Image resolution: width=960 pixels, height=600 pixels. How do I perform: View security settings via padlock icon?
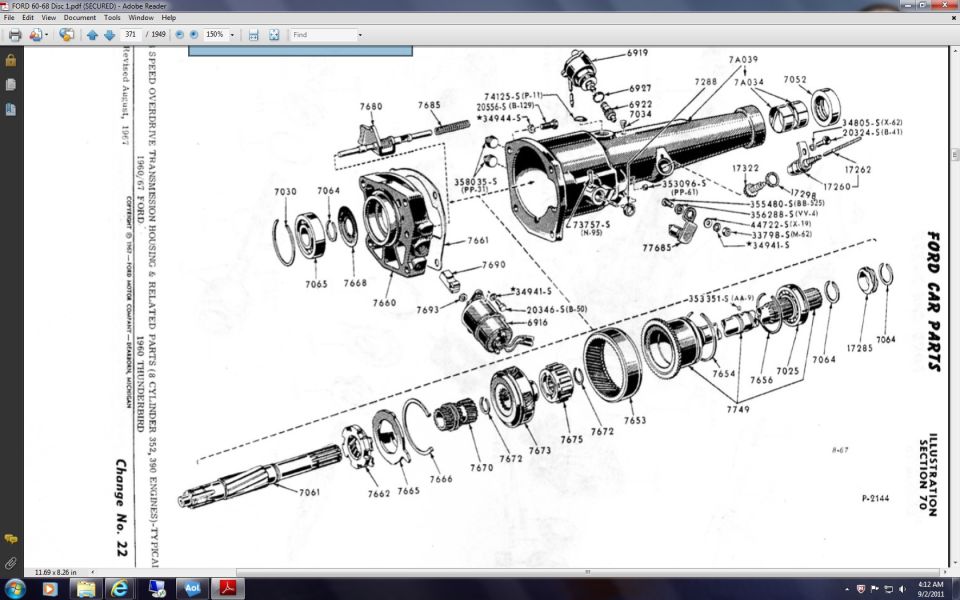click(x=10, y=60)
